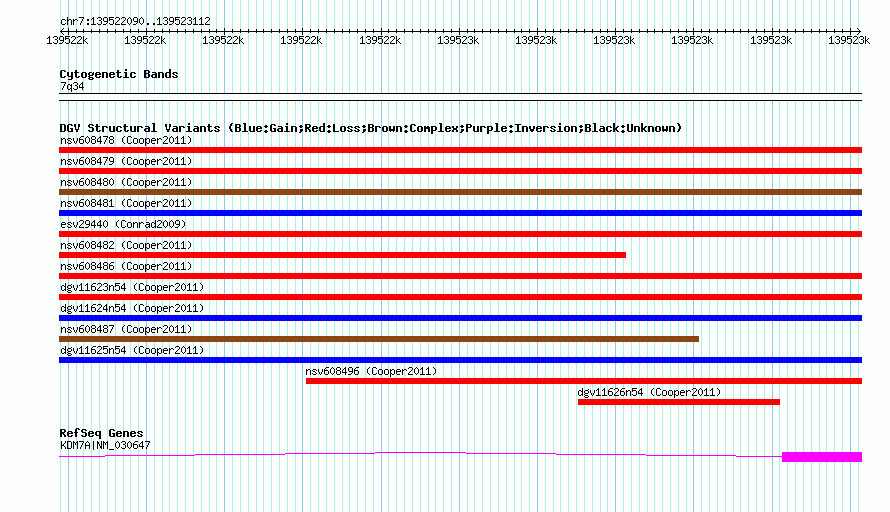Open the dgv11625n54 (Cooper2011) label
The width and height of the screenshot is (890, 512).
(x=132, y=350)
